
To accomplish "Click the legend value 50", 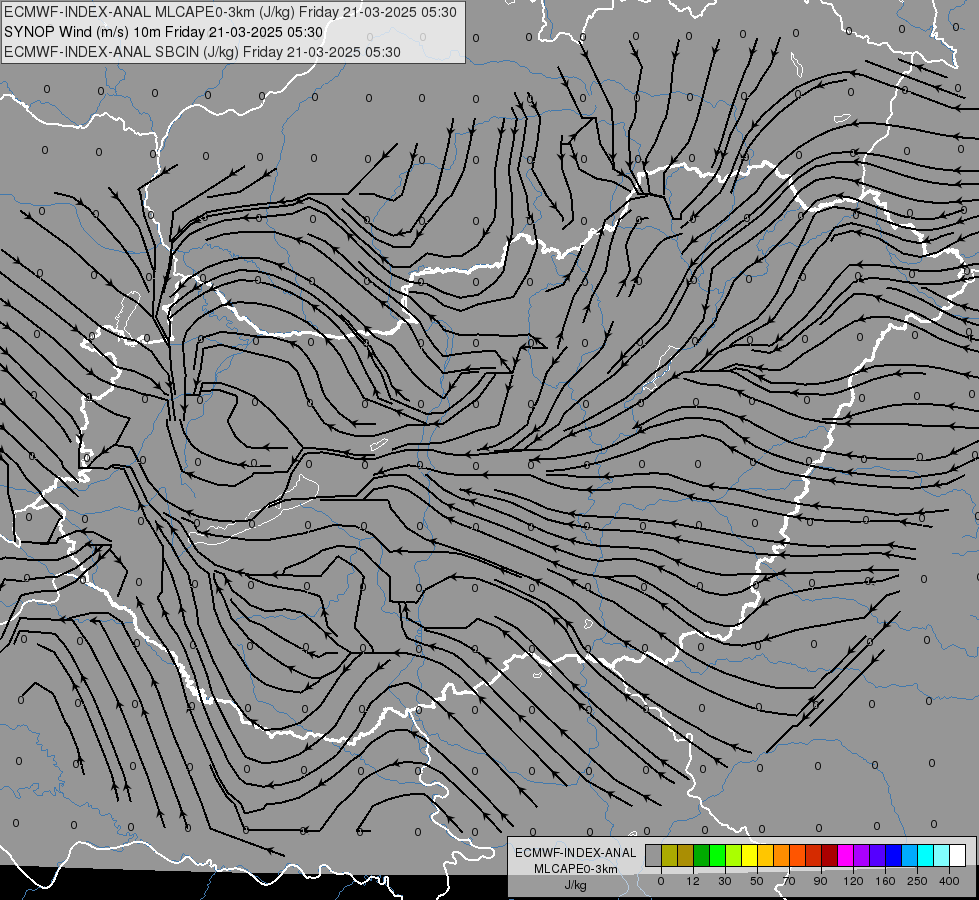I will coord(757,881).
